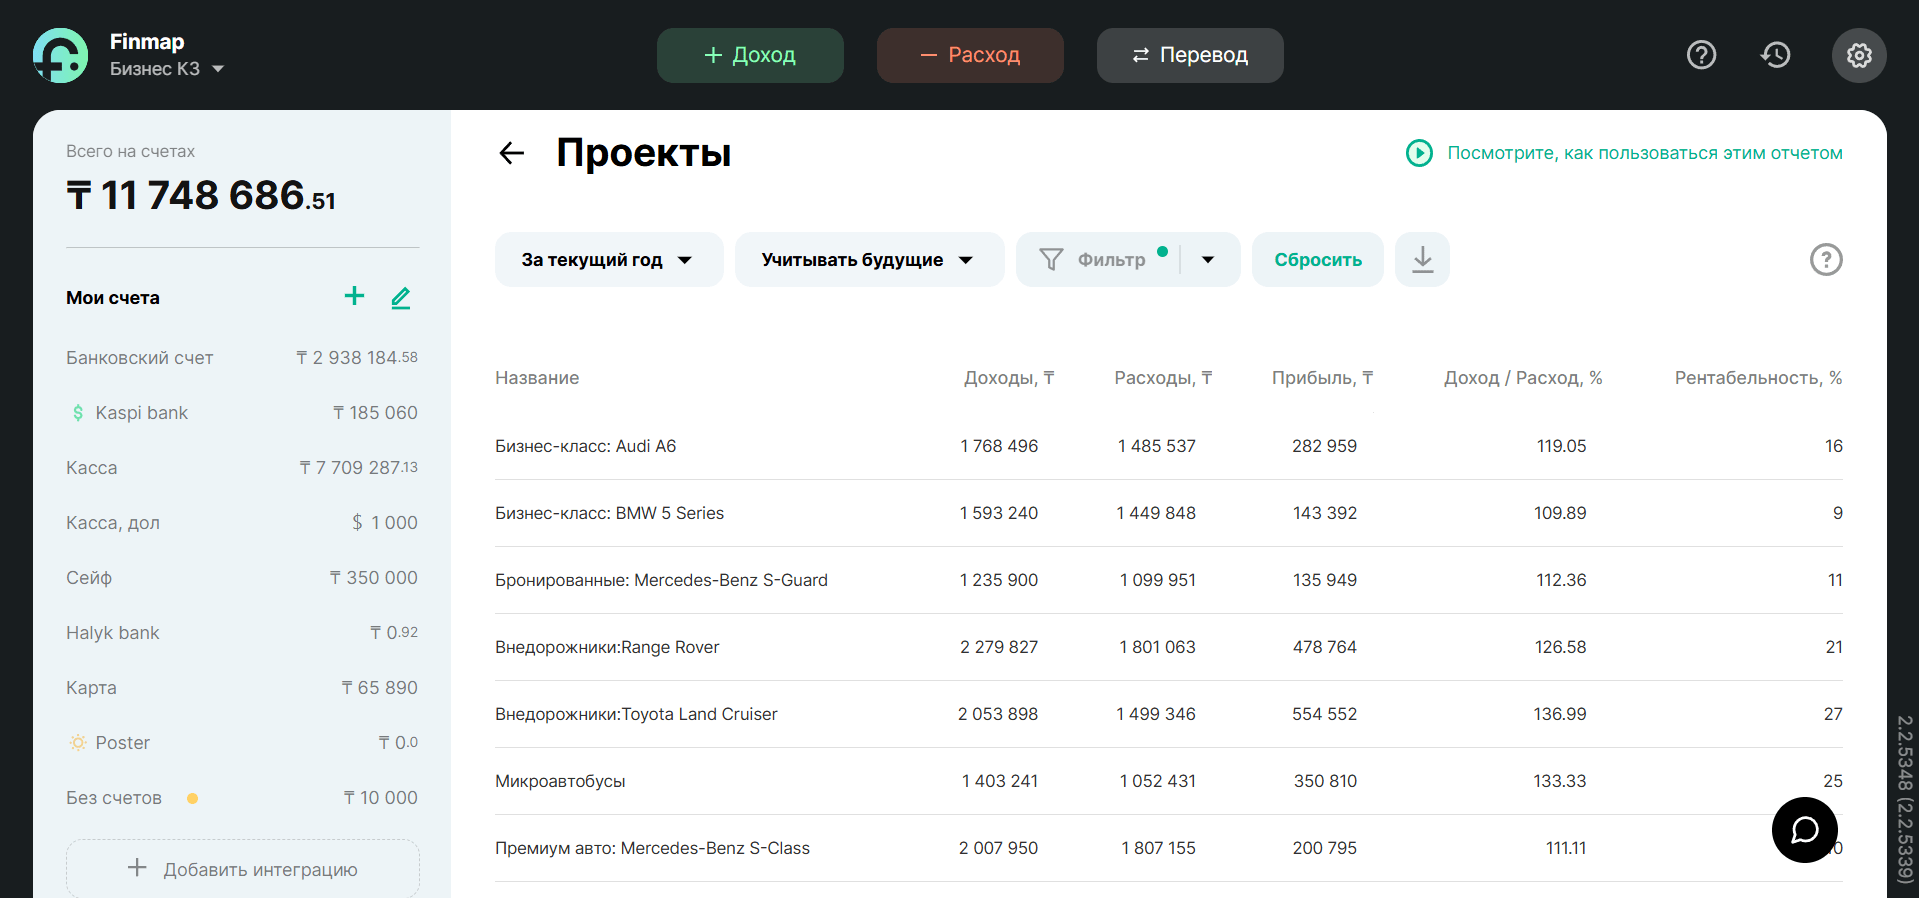Open the report usage tutorial link
The image size is (1919, 898).
(x=1645, y=153)
